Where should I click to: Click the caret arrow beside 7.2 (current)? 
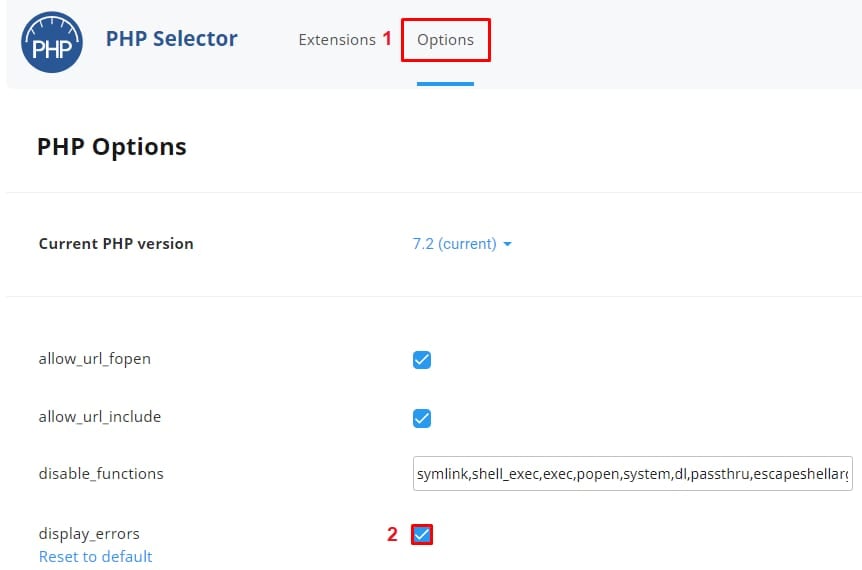508,244
